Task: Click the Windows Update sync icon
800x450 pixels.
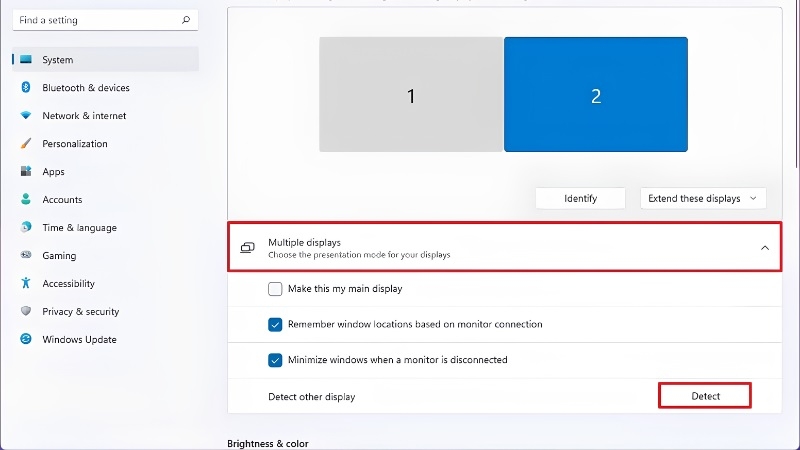Action: (x=26, y=339)
